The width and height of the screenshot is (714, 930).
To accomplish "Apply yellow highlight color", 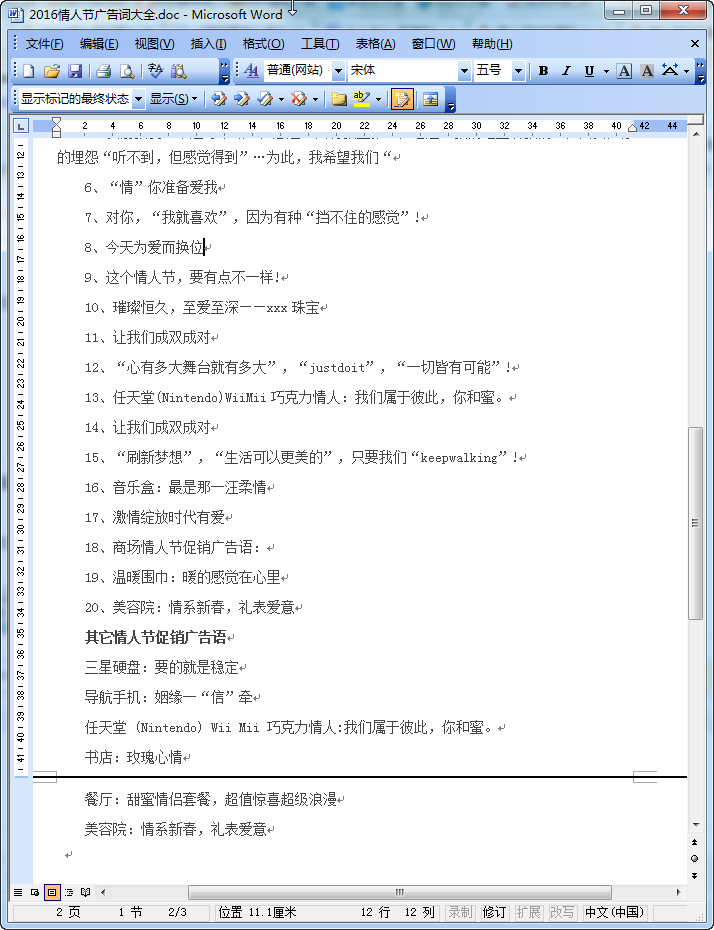I will point(361,99).
